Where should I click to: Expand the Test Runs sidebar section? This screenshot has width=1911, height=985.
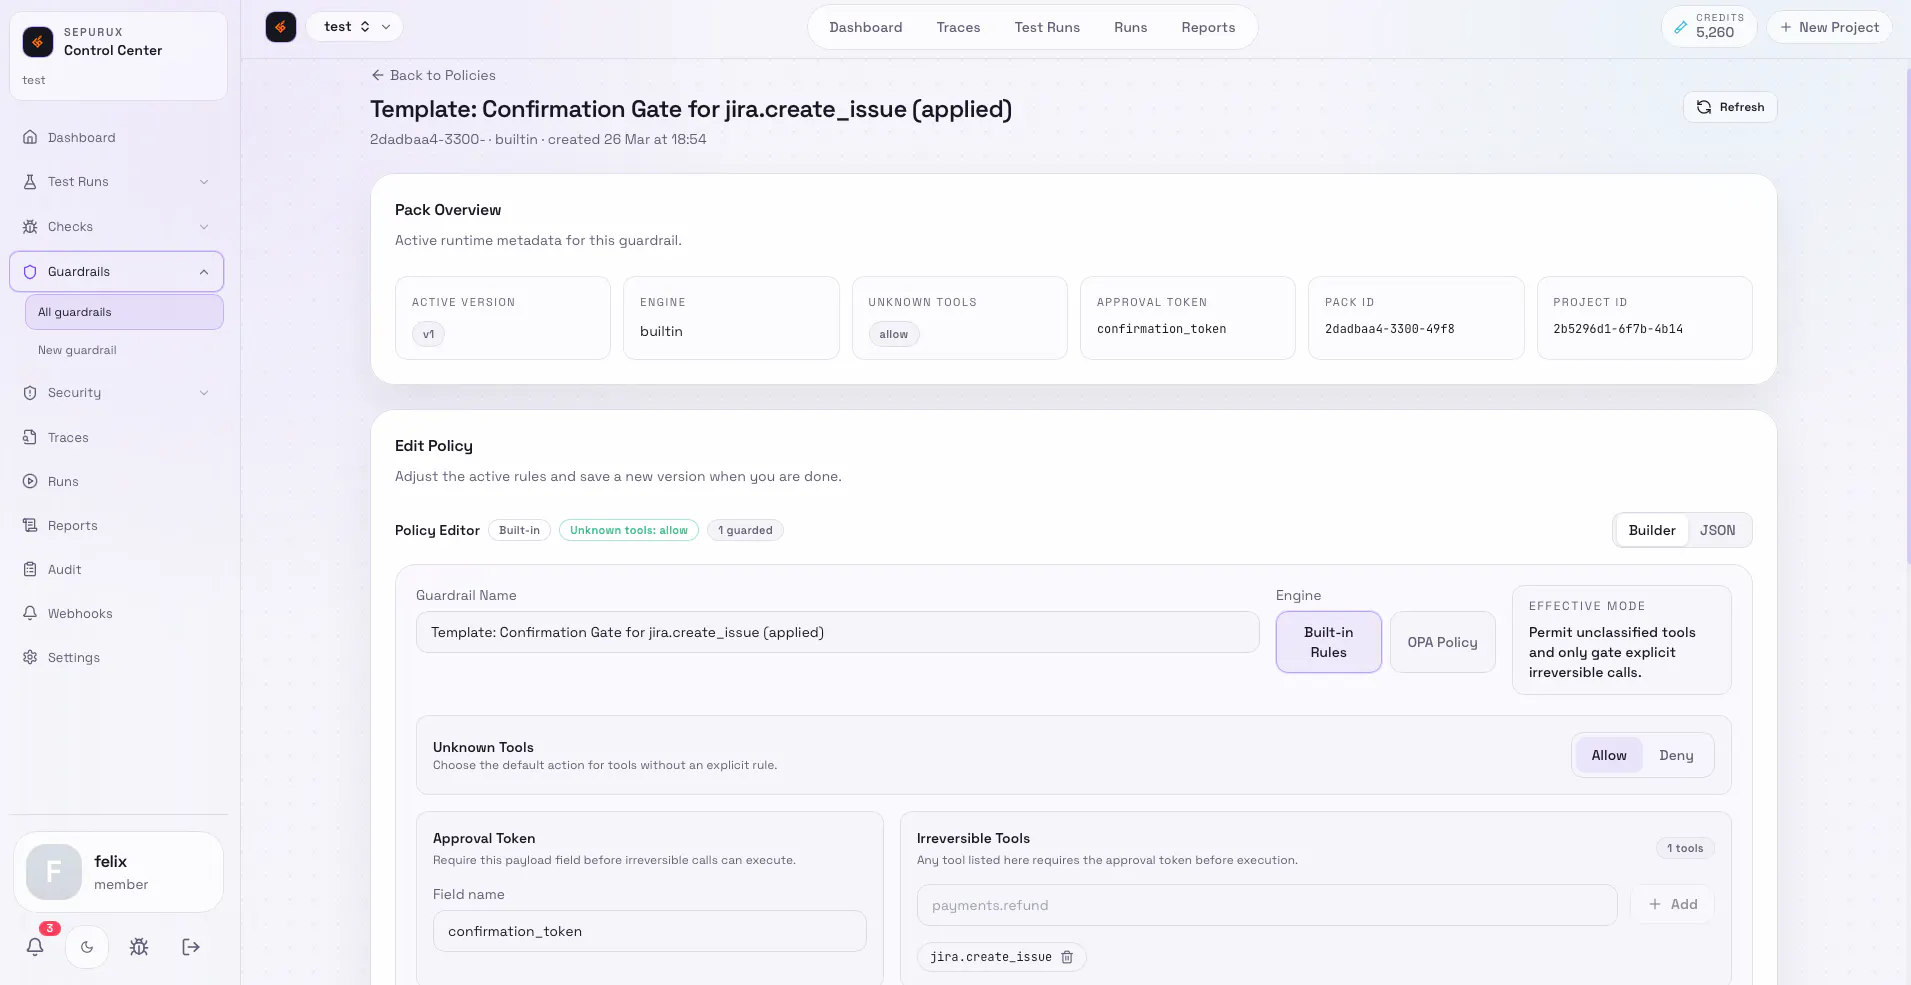pos(204,182)
